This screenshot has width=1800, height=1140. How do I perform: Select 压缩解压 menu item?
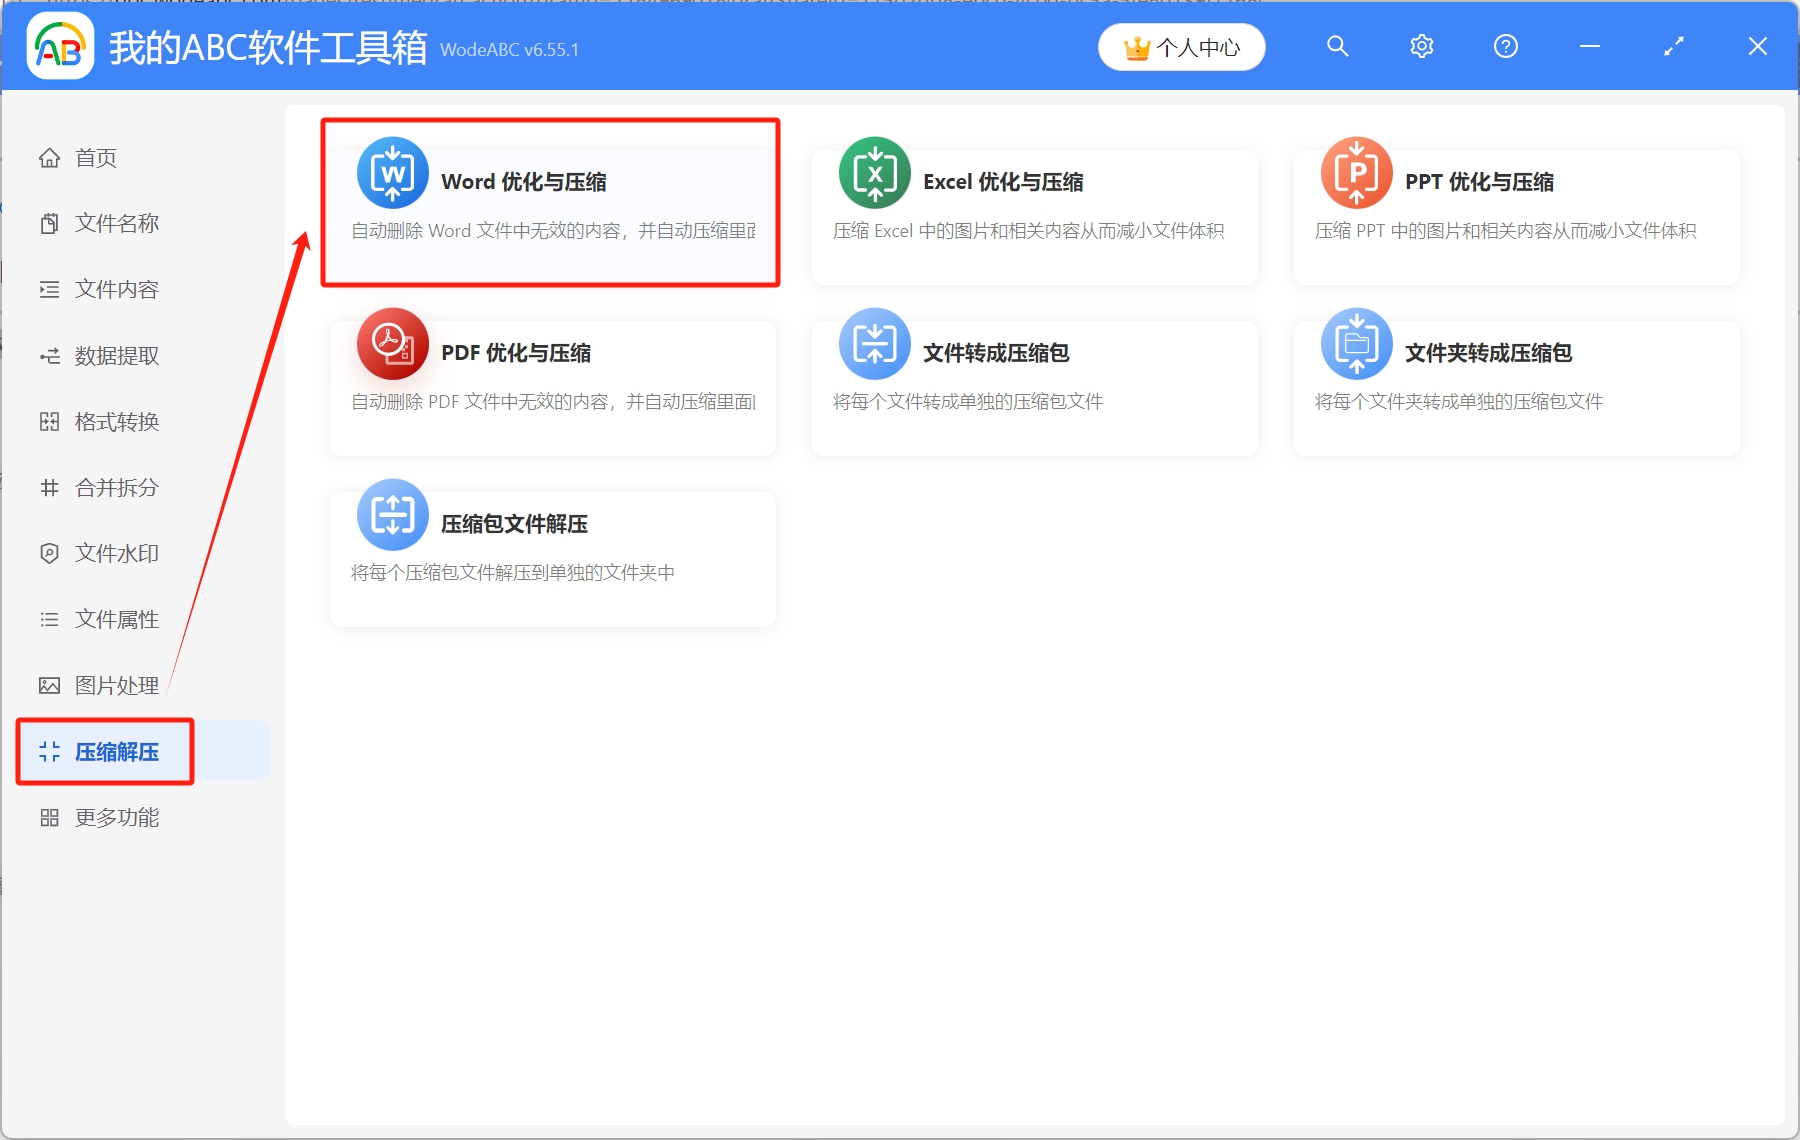click(x=142, y=751)
